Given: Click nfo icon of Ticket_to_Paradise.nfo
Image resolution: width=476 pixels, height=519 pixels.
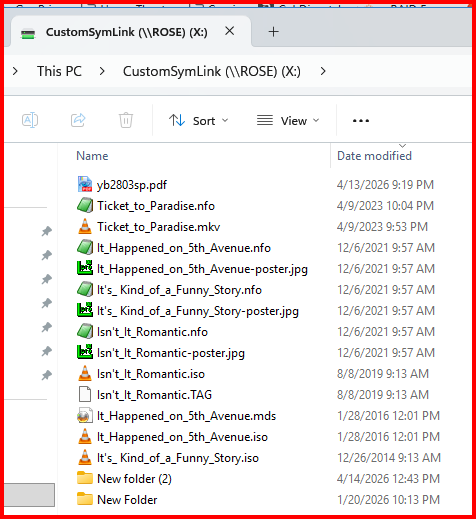Looking at the screenshot, I should coord(85,205).
